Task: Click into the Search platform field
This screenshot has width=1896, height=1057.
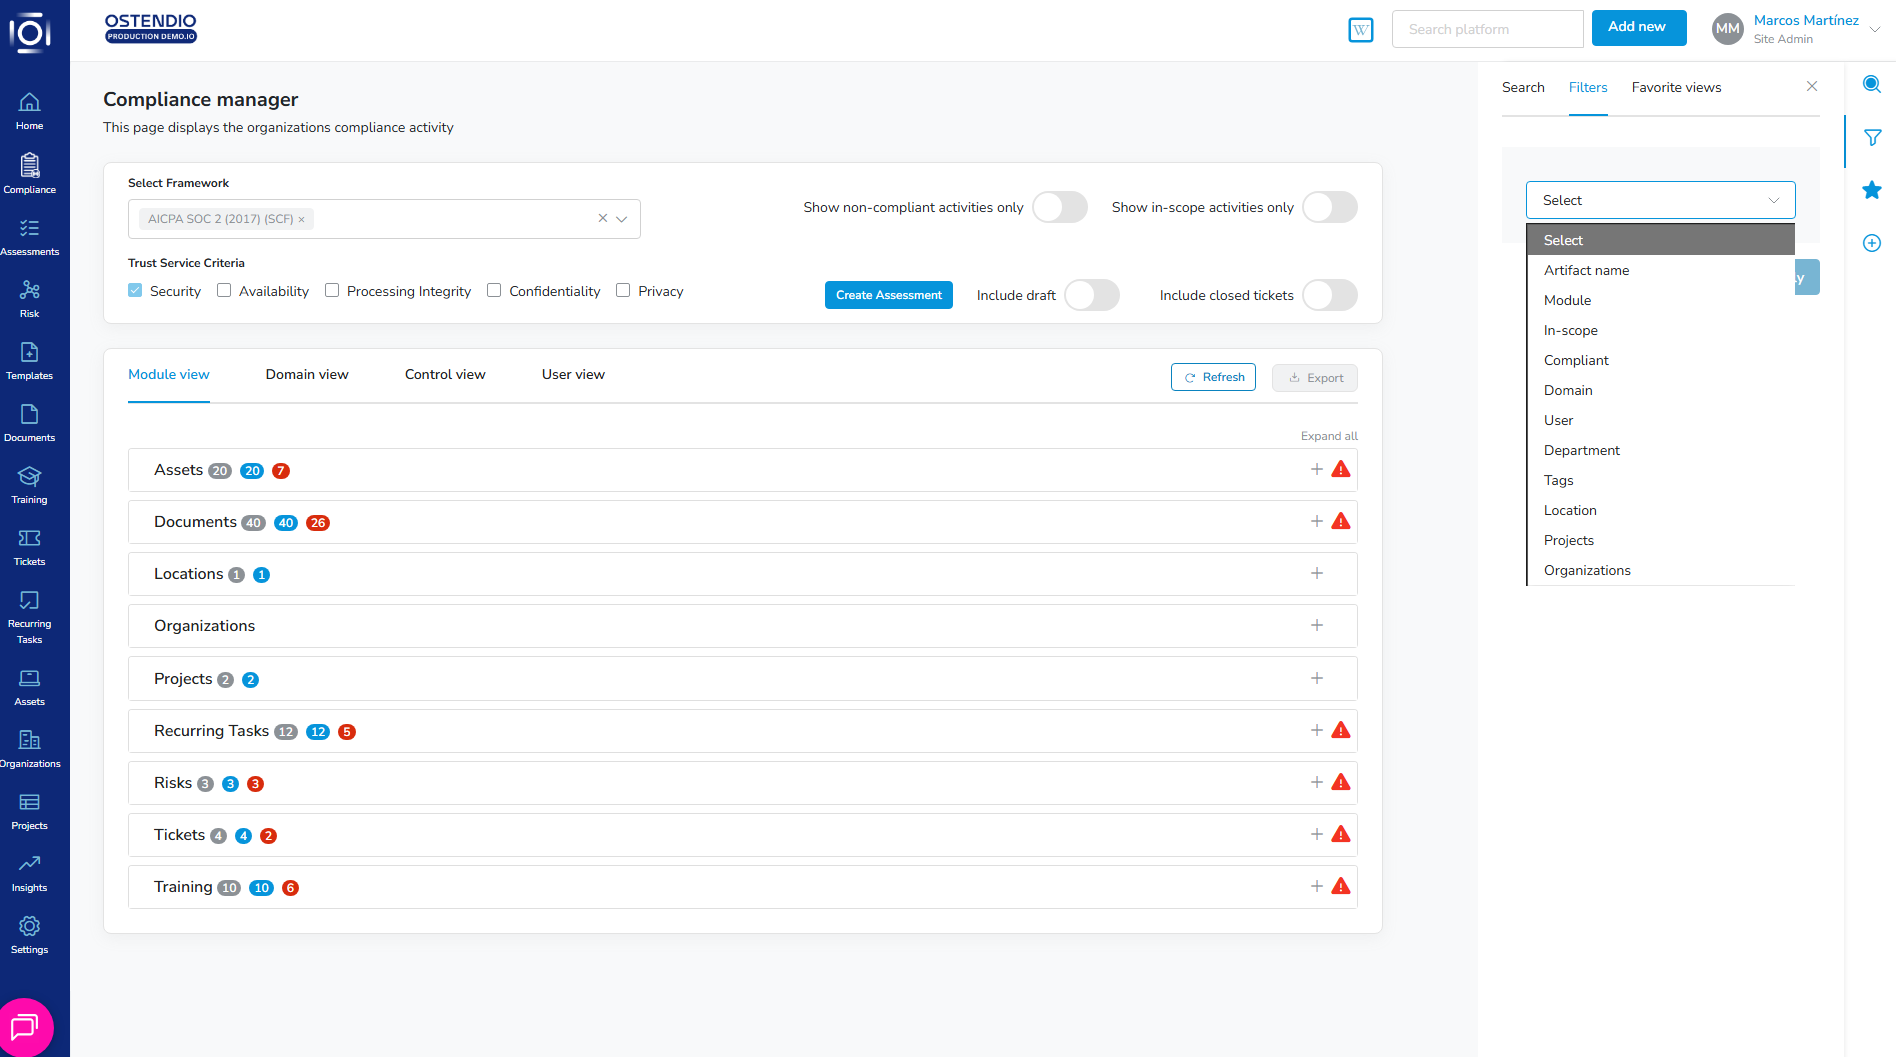Action: point(1486,29)
